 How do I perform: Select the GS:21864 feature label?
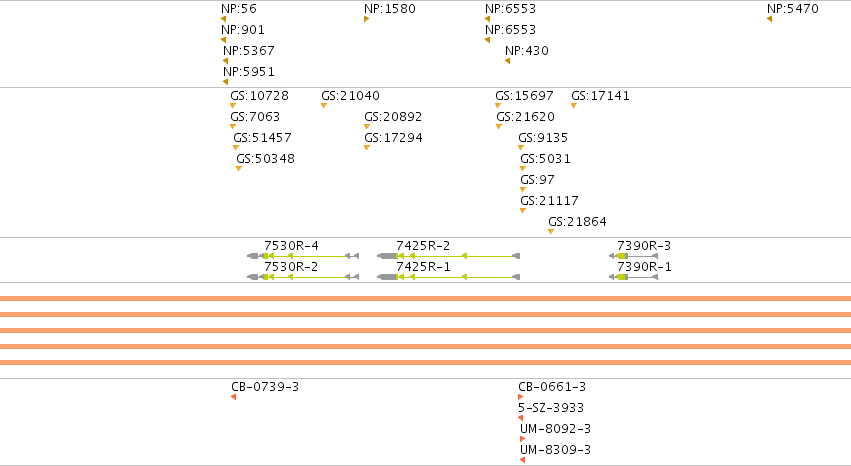tap(577, 222)
